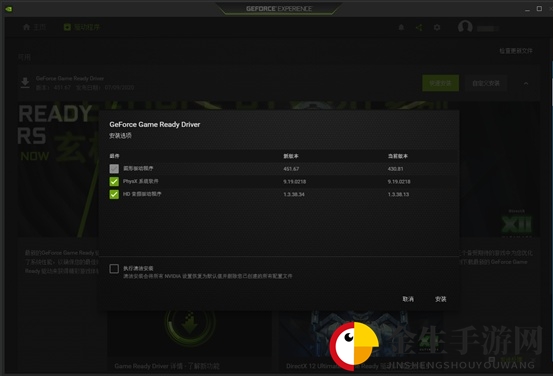This screenshot has width=553, height=376.
Task: Click the Cancel button in the dialog
Action: (408, 299)
